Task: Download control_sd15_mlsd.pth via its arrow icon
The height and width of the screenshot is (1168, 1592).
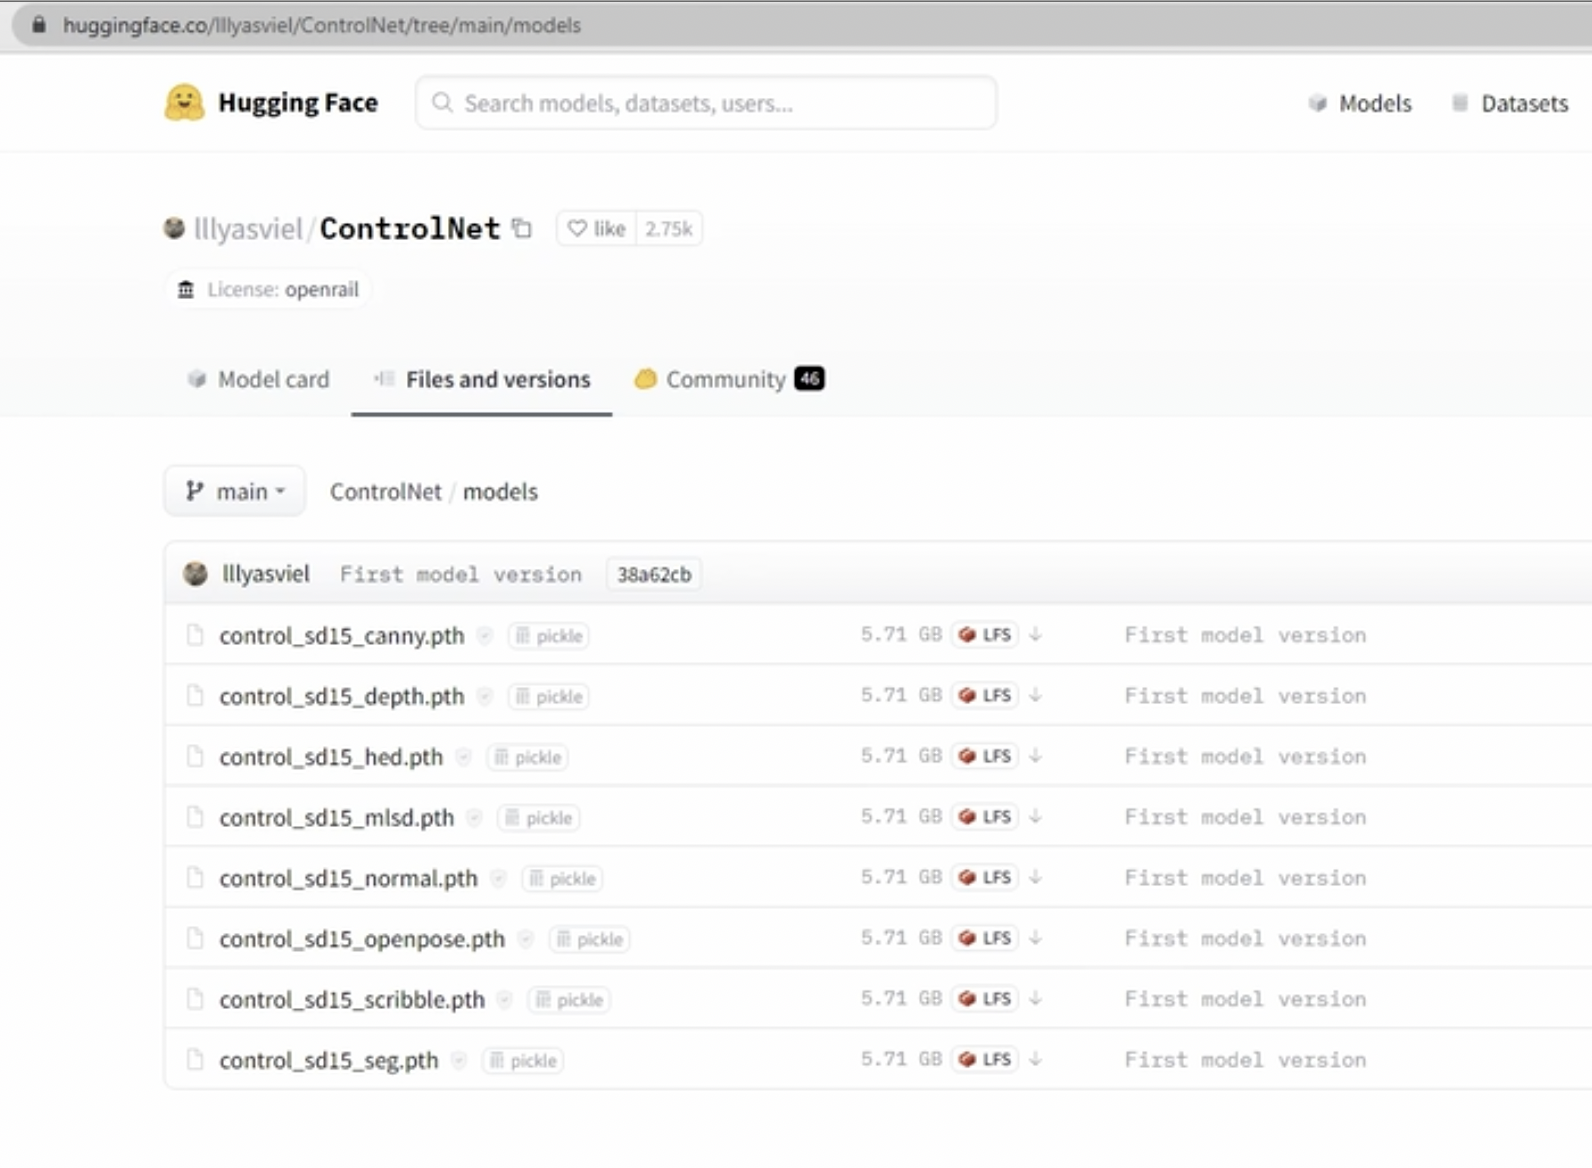Action: click(x=1036, y=816)
